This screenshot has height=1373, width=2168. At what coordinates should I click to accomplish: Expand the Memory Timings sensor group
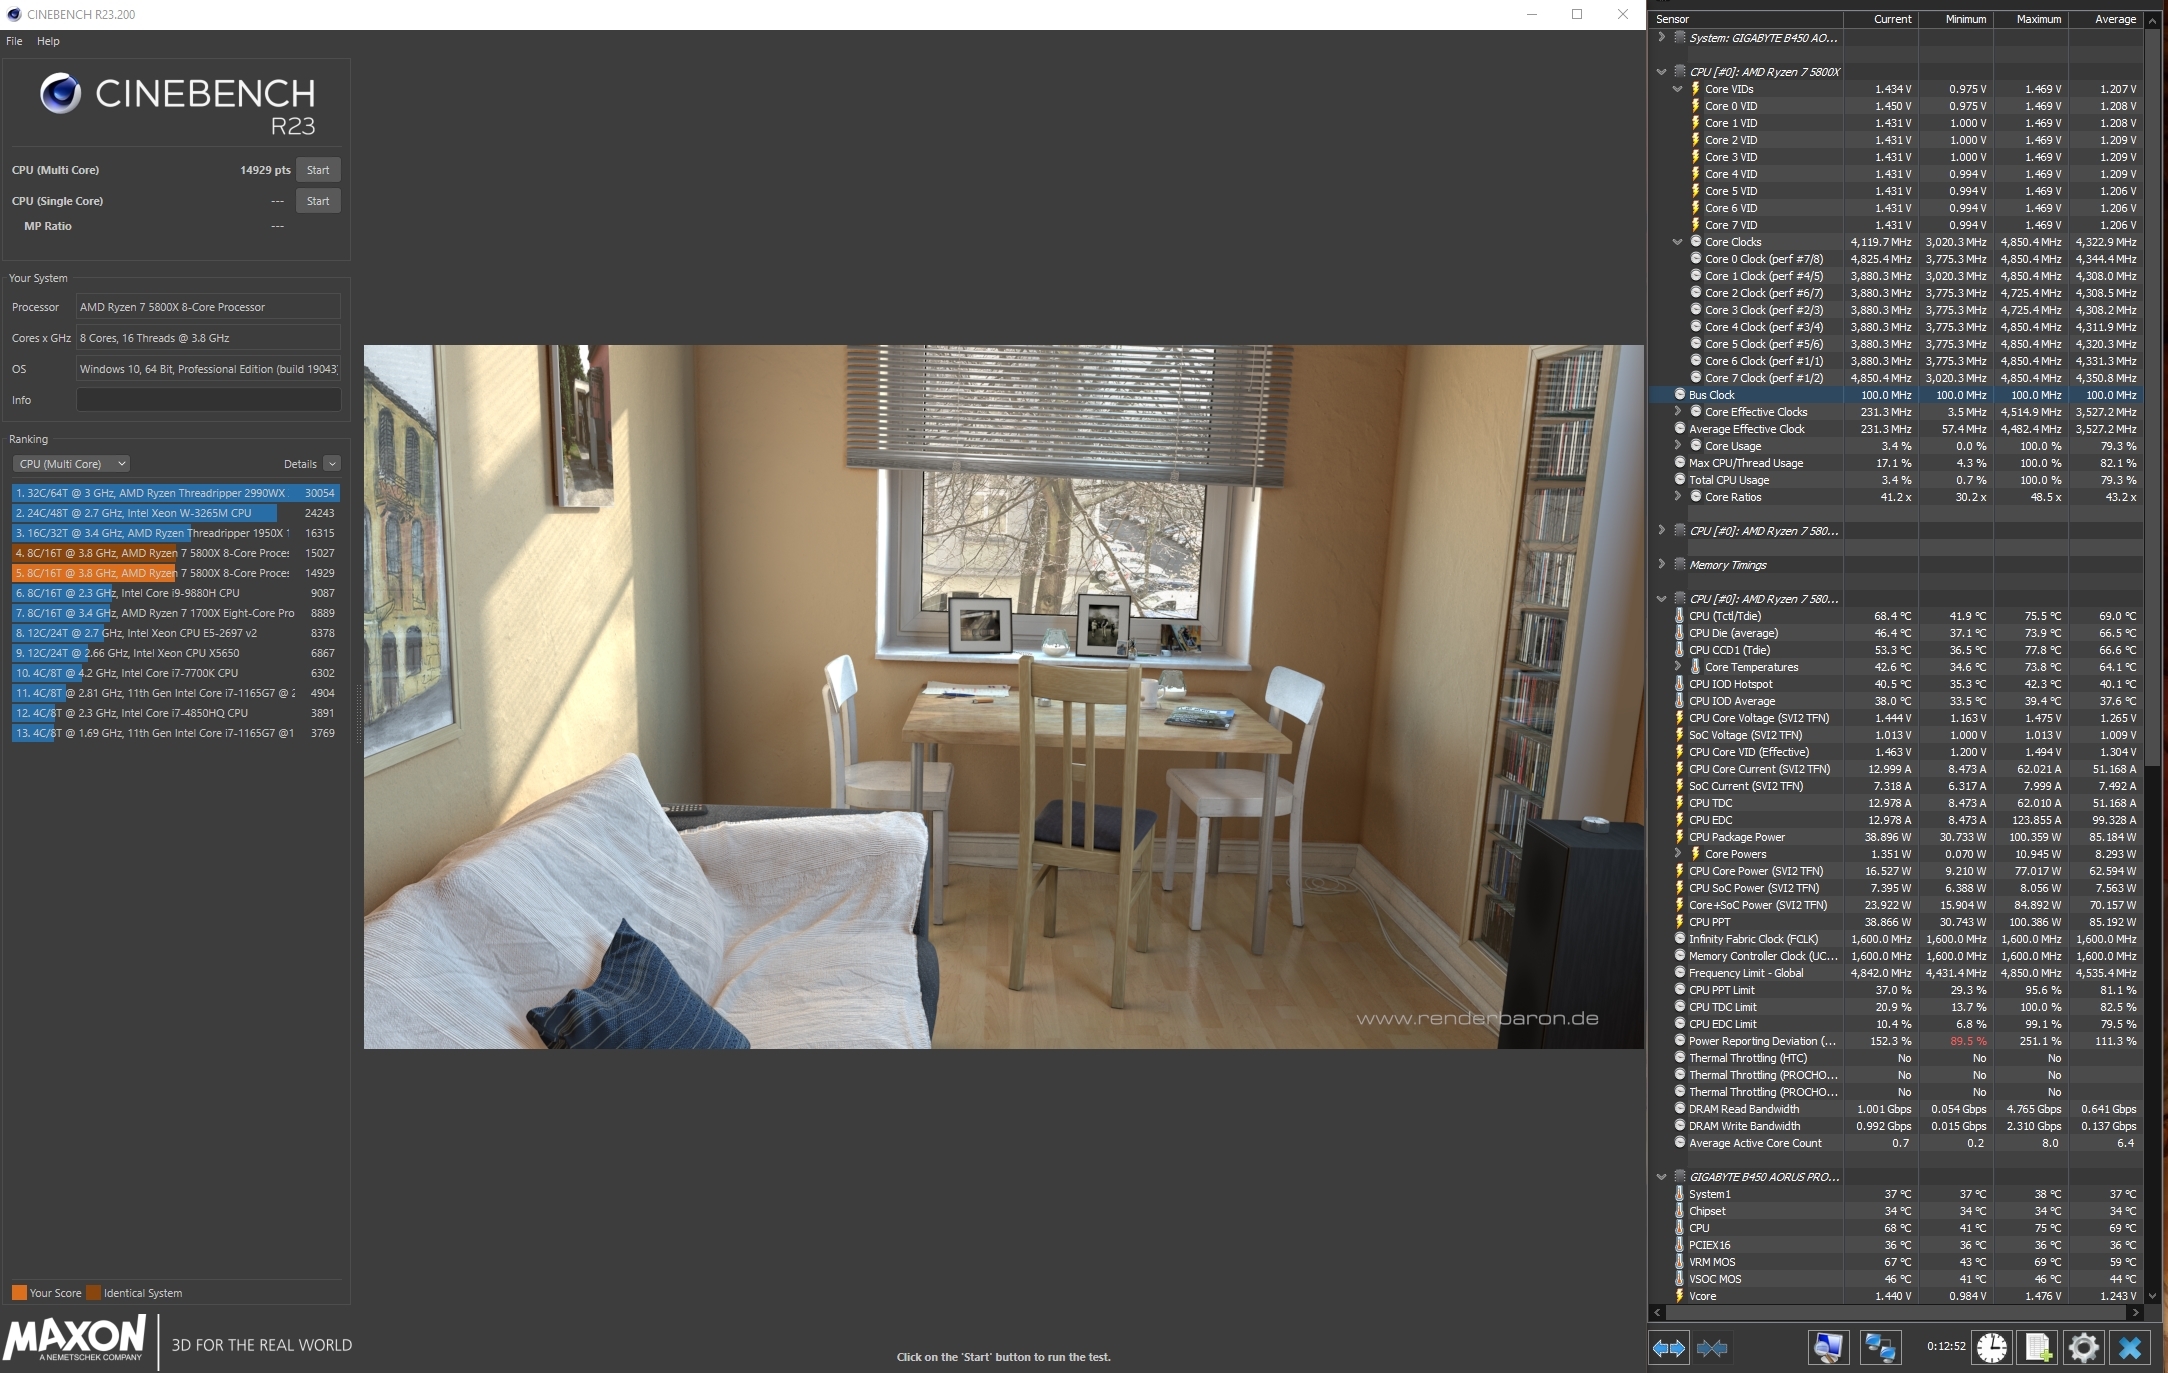(1662, 564)
